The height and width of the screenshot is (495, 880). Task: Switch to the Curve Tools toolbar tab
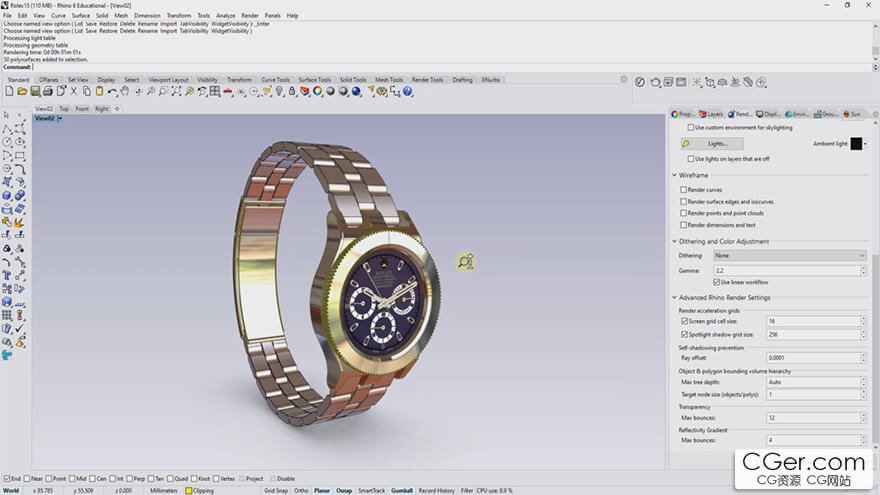tap(275, 80)
